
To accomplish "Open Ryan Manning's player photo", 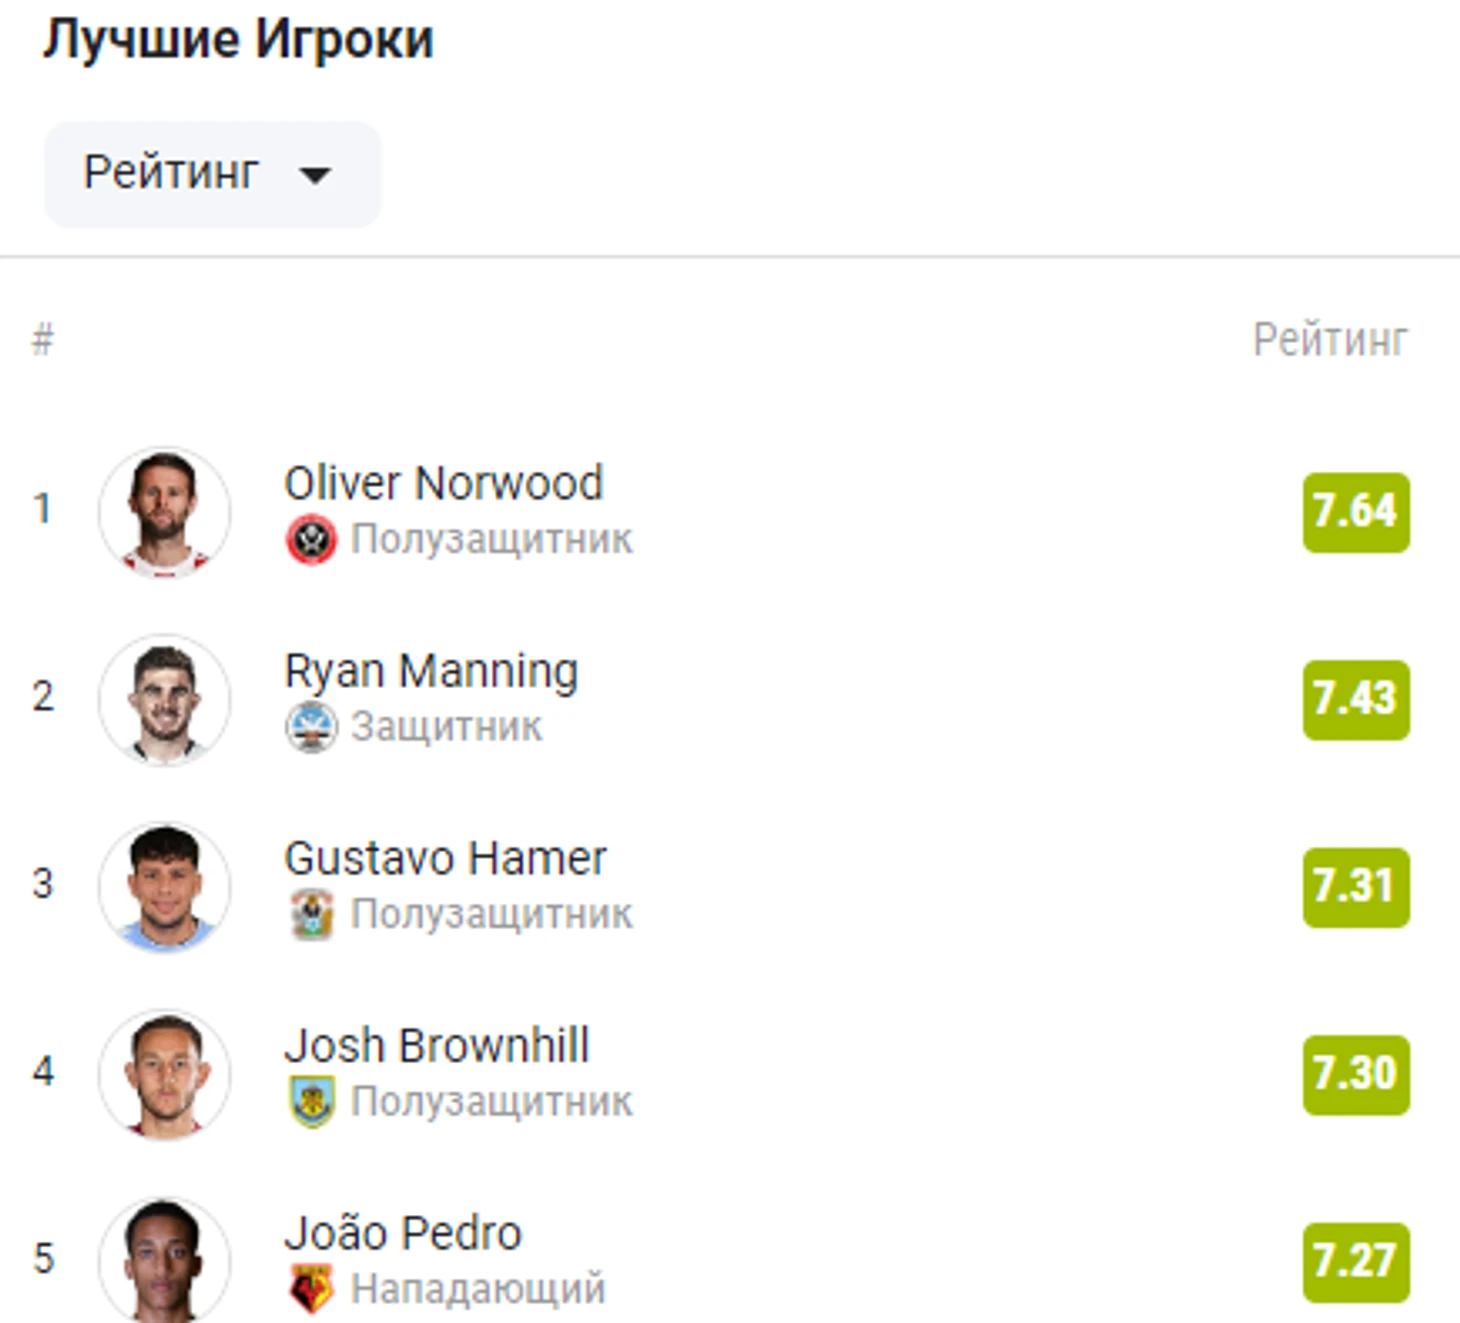I will 164,699.
